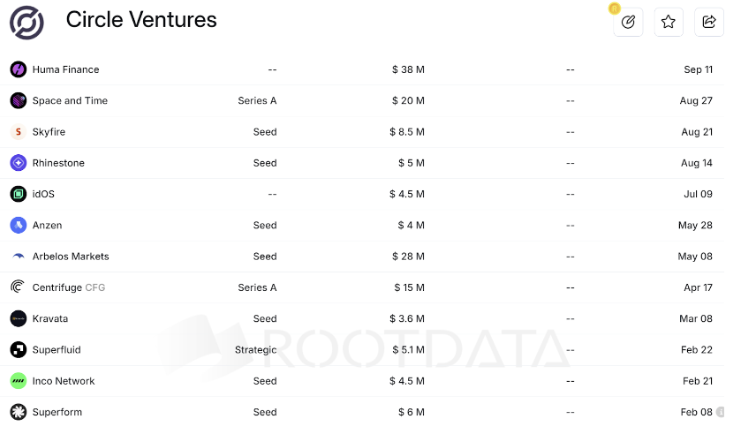Open the Kravata project page
Screen dimensions: 736x427
tap(50, 319)
